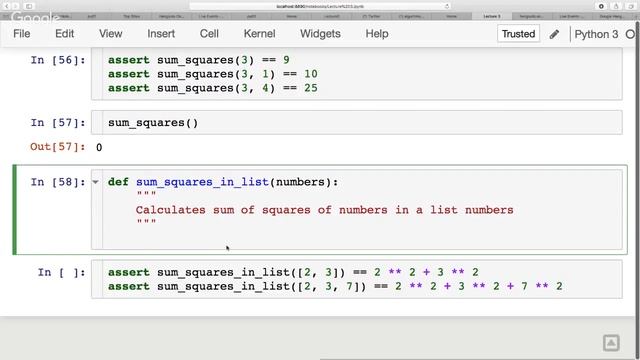Click line 'assert sum_squares(3) == 9'
The width and height of the screenshot is (640, 360).
[199, 60]
